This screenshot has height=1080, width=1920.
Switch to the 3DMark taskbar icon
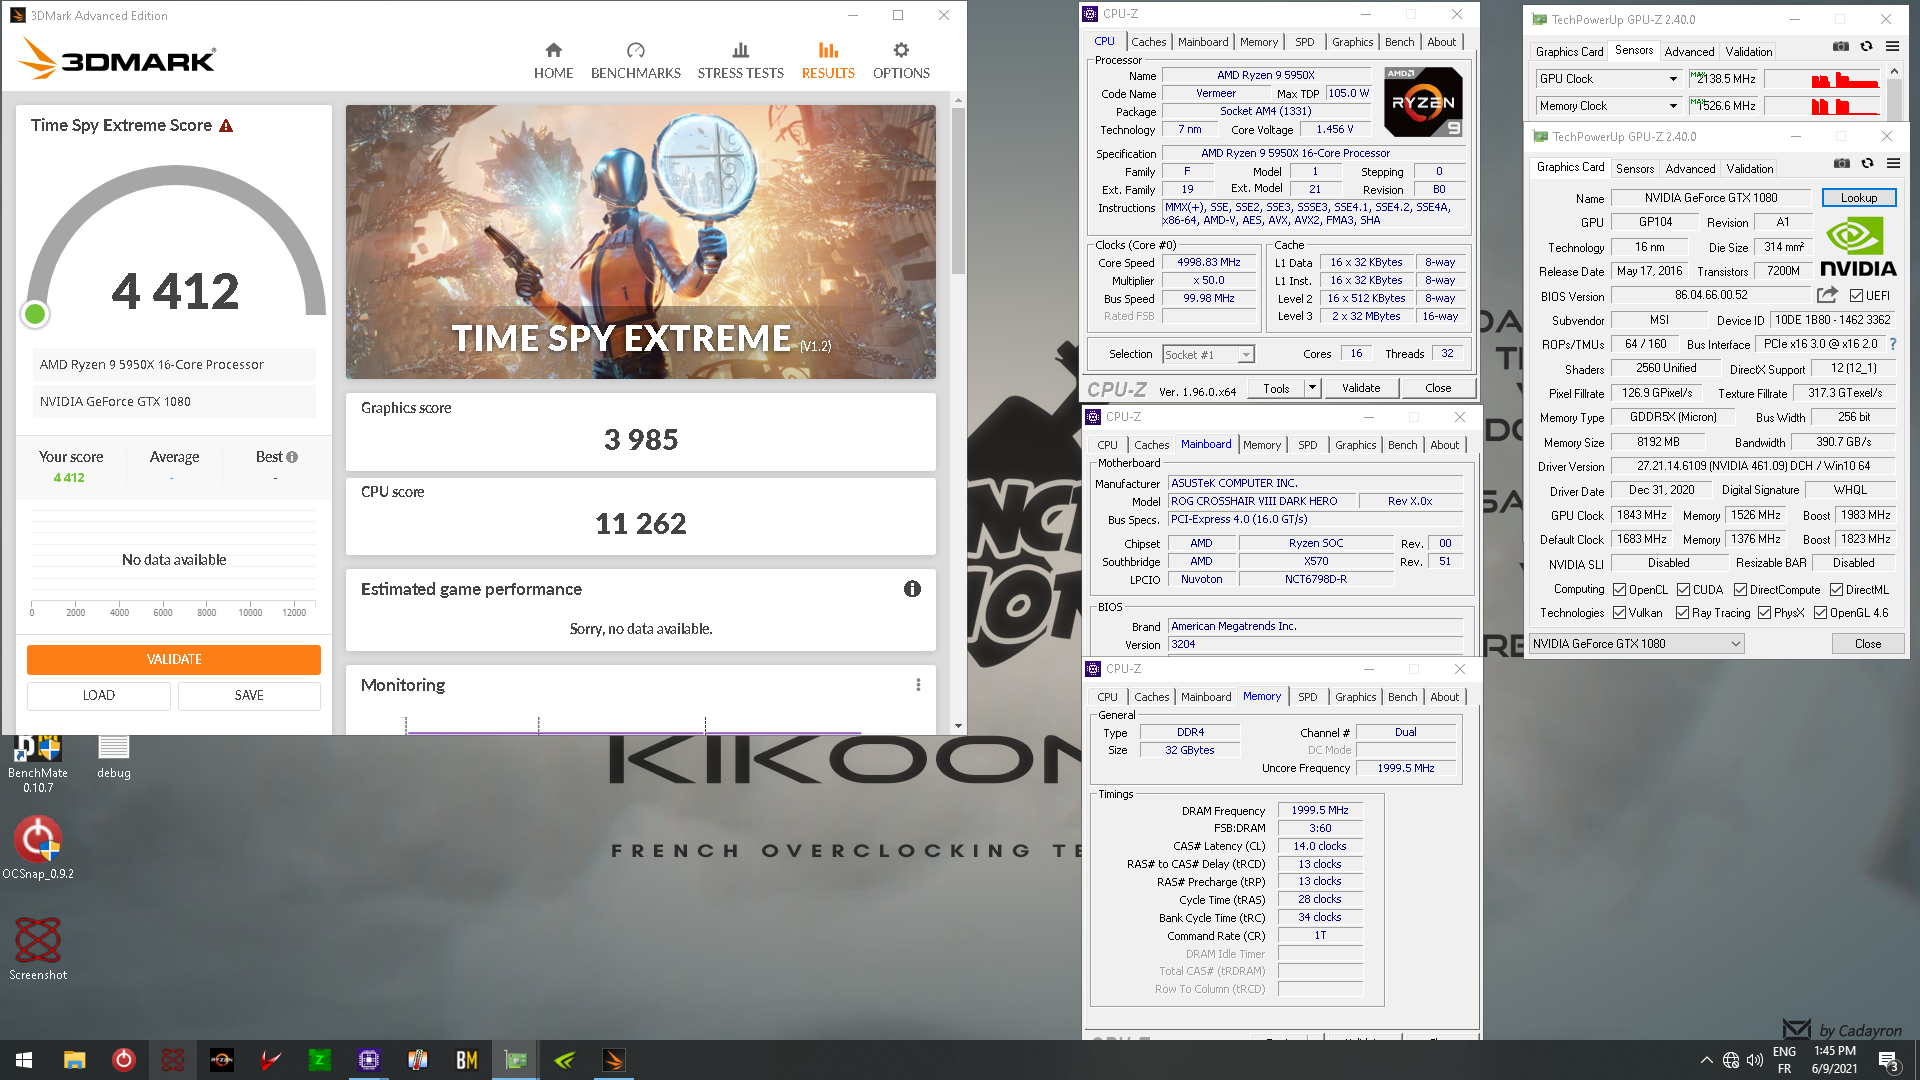pos(614,1060)
